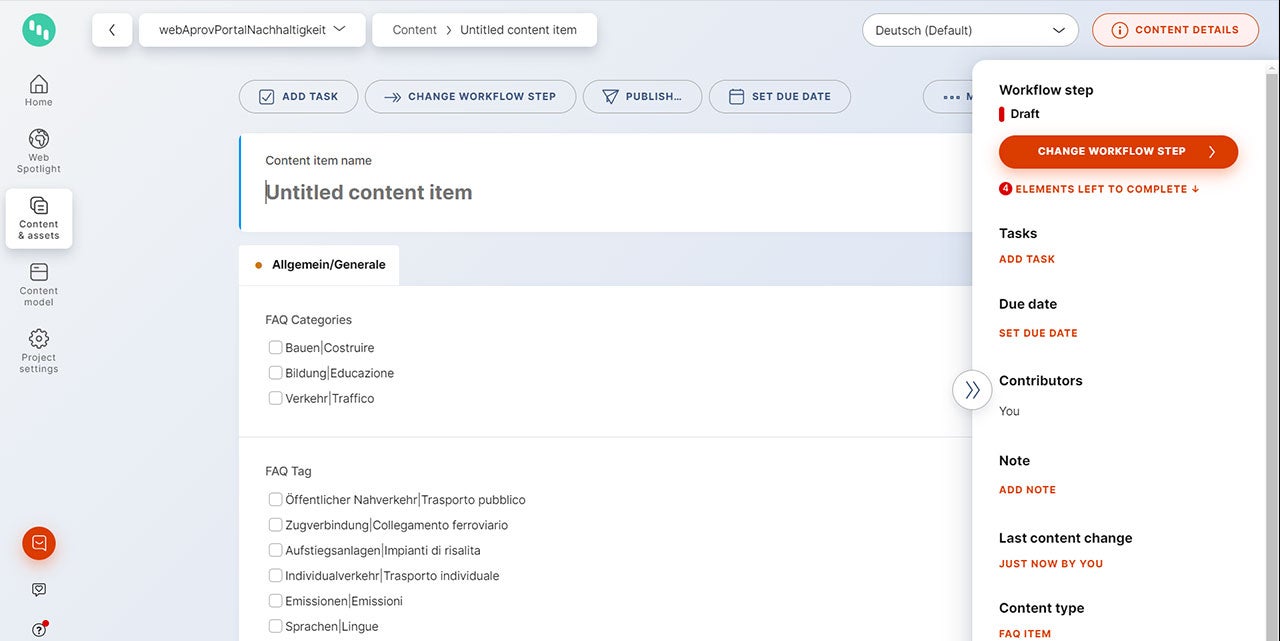This screenshot has width=1280, height=641.
Task: Click the orange inbox icon button
Action: pos(39,543)
